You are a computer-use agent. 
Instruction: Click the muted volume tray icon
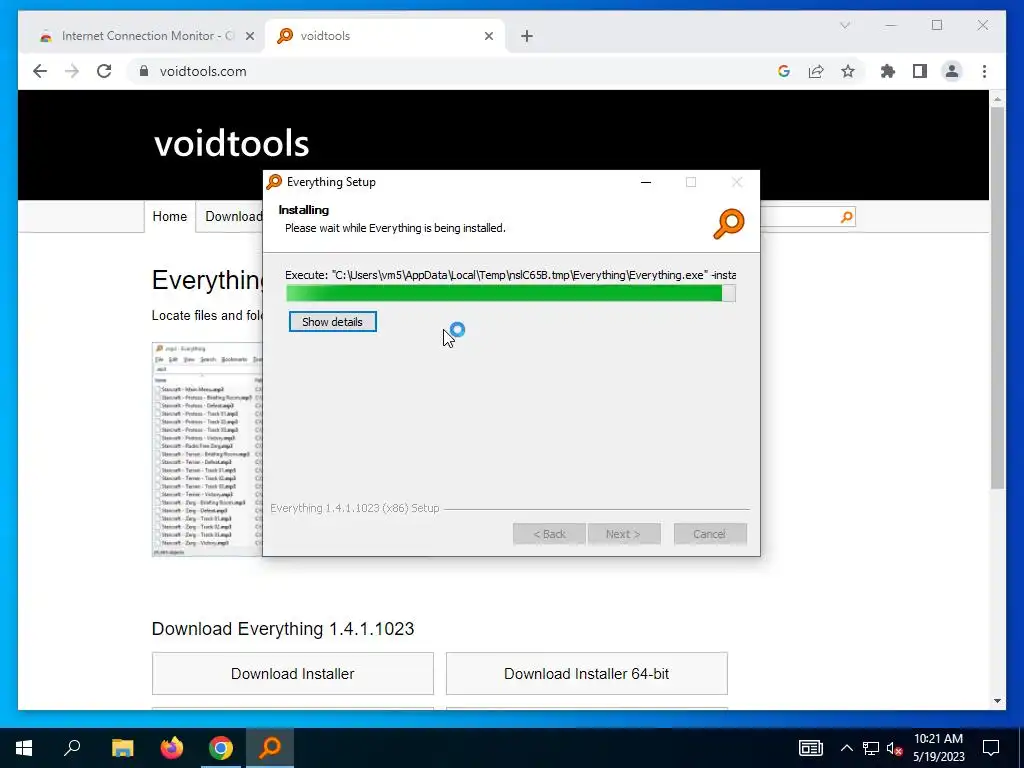point(895,748)
